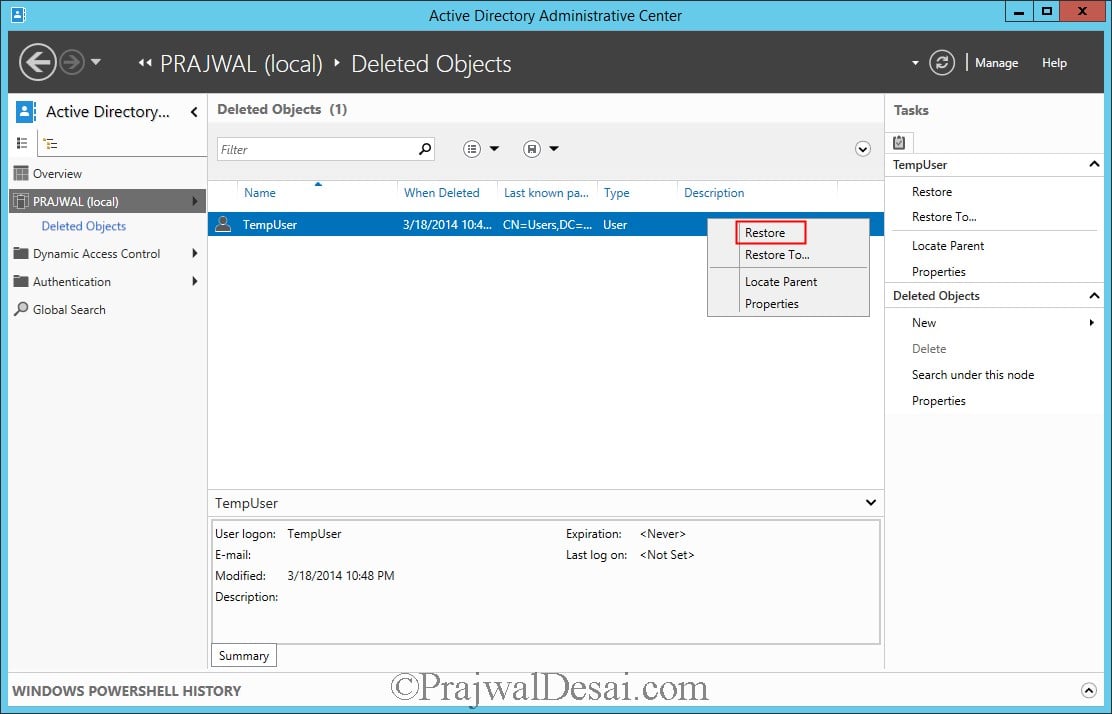The image size is (1112, 714).
Task: Open the breadcrumb path dropdown arrow
Action: tap(915, 63)
